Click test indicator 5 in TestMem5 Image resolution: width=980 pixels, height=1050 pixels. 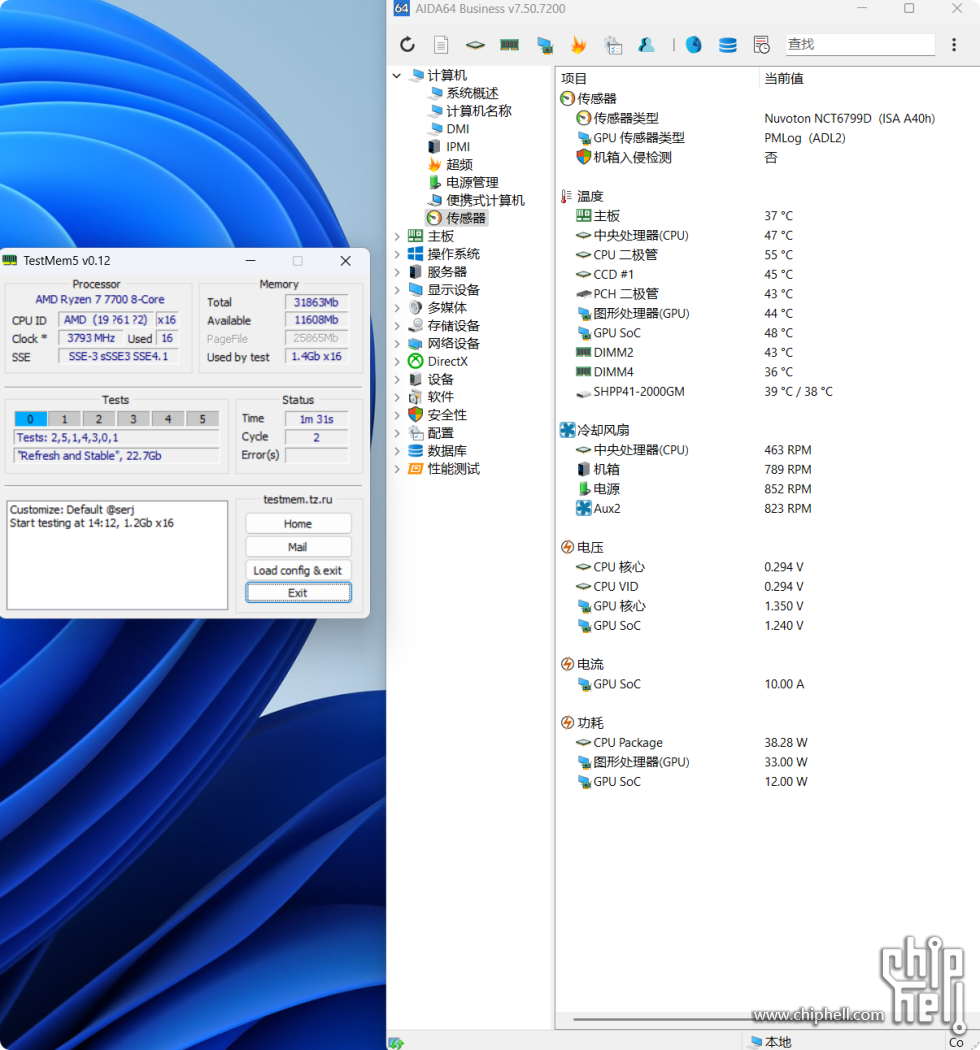pyautogui.click(x=202, y=419)
